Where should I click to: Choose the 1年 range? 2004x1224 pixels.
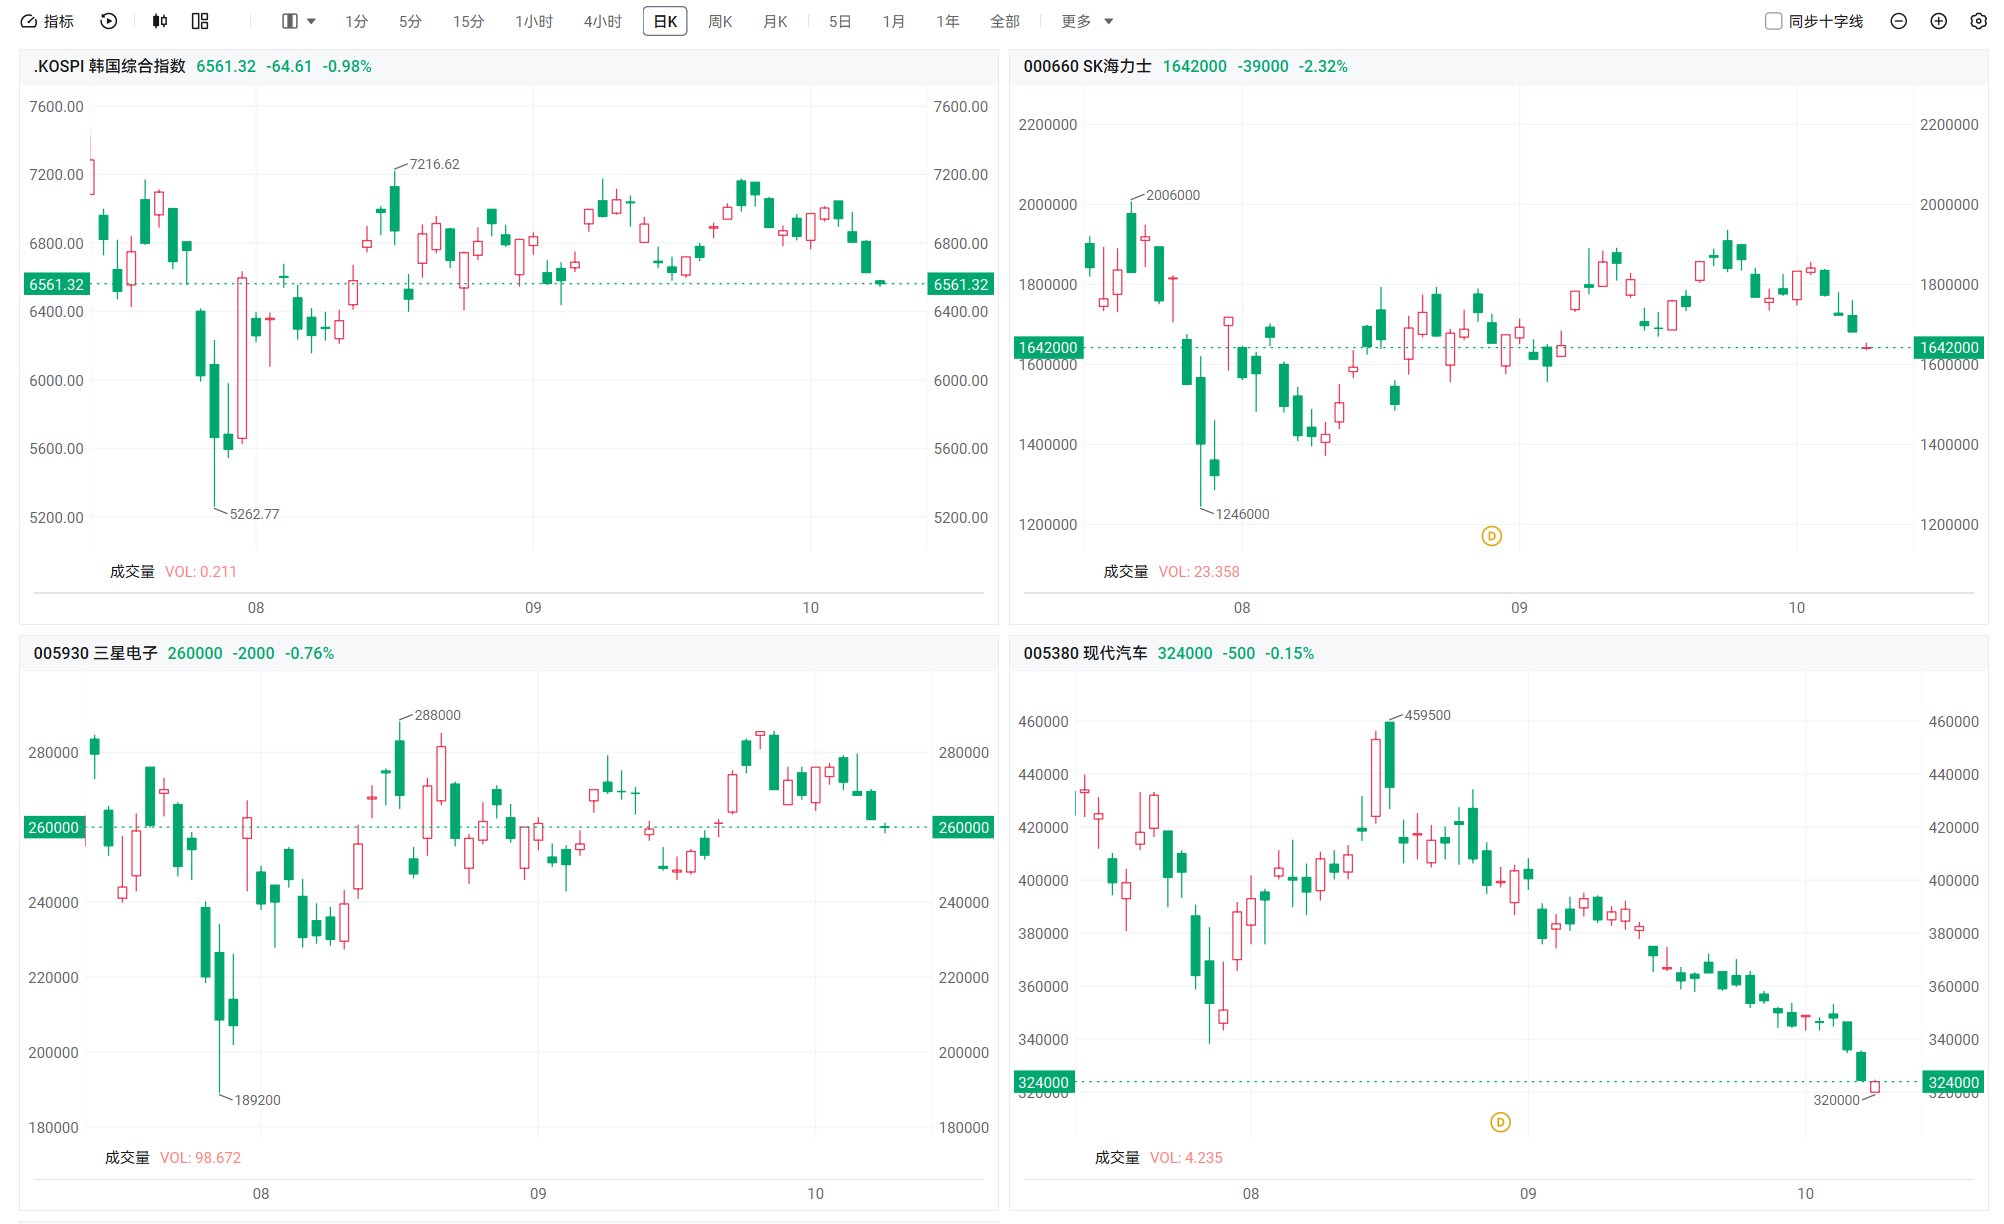pyautogui.click(x=948, y=21)
